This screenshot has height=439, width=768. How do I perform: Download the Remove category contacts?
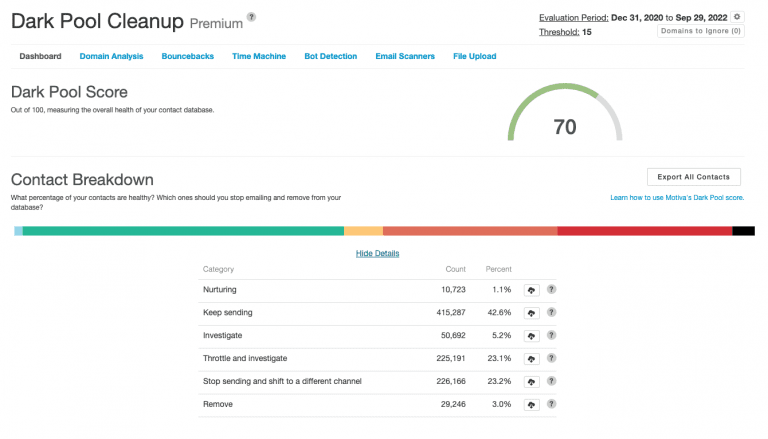[x=531, y=404]
